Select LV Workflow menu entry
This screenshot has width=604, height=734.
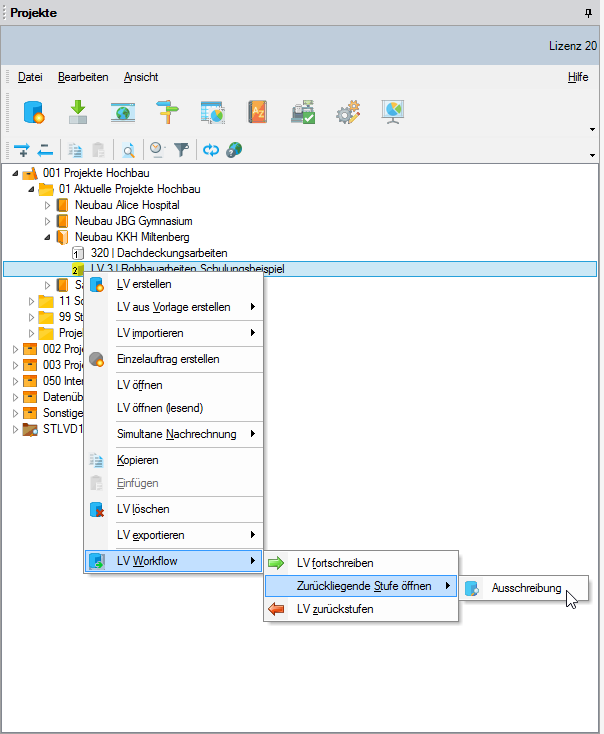coord(174,561)
